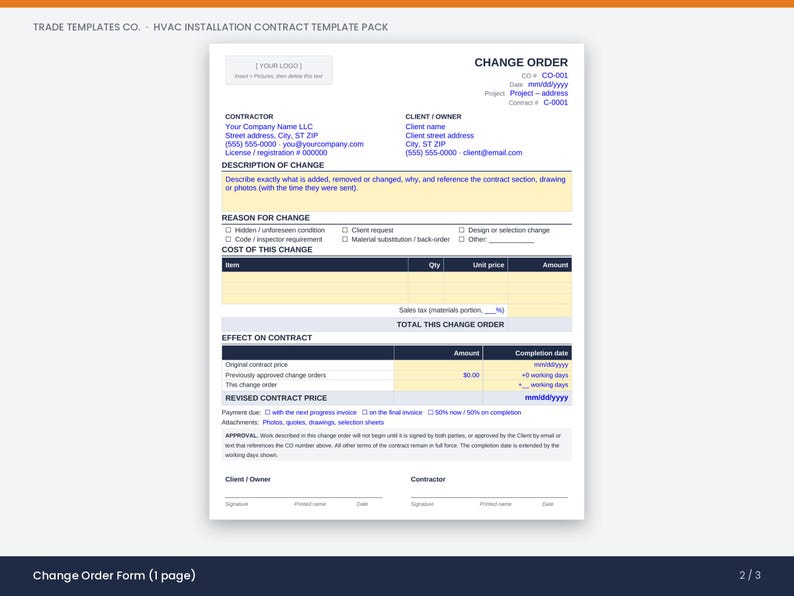Click the 'This change order' row label
The image size is (794, 596).
tap(251, 385)
